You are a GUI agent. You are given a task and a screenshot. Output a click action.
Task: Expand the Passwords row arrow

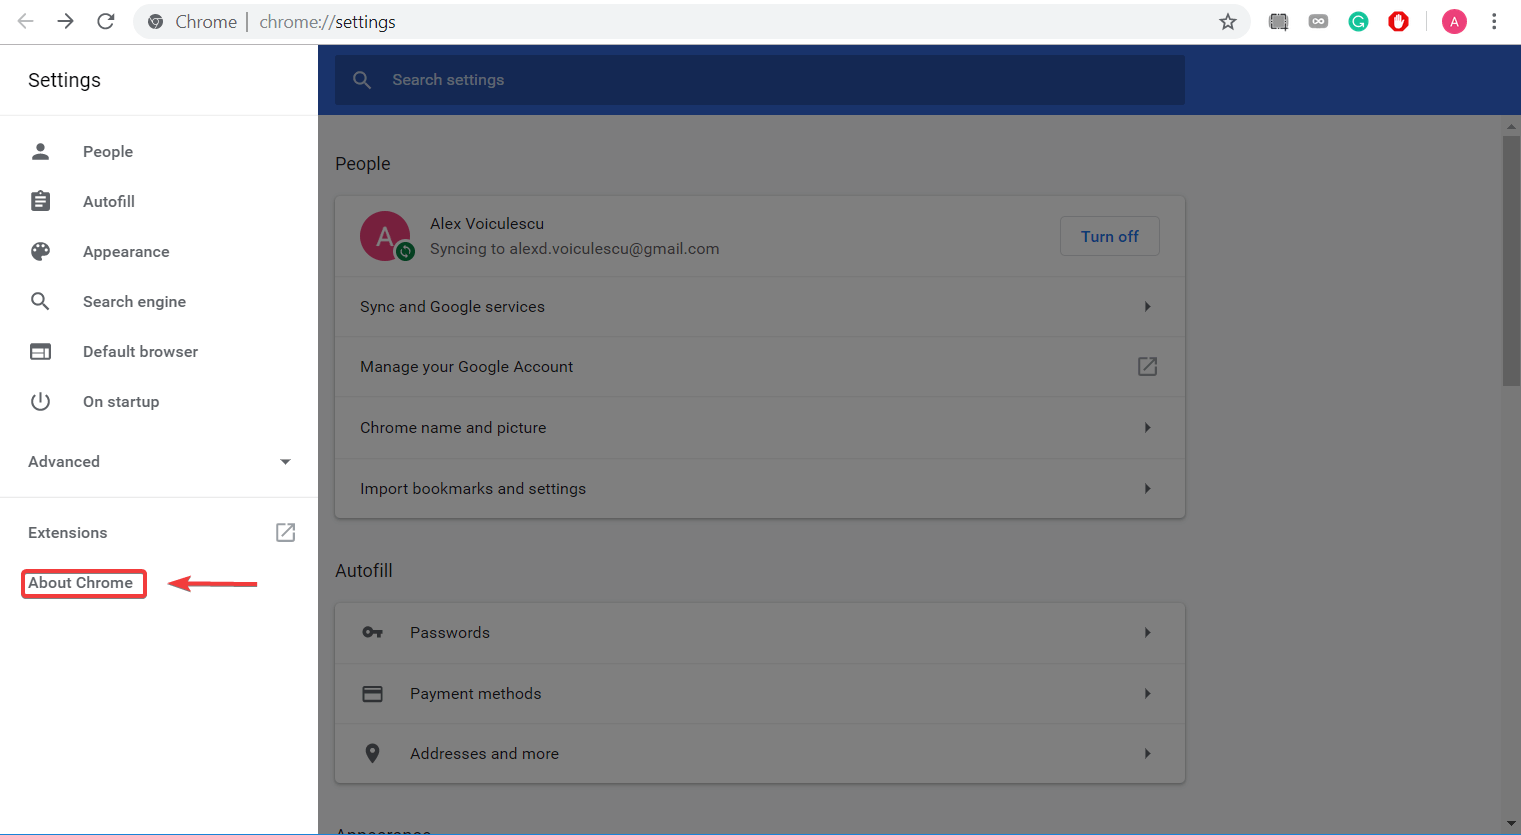point(1147,632)
